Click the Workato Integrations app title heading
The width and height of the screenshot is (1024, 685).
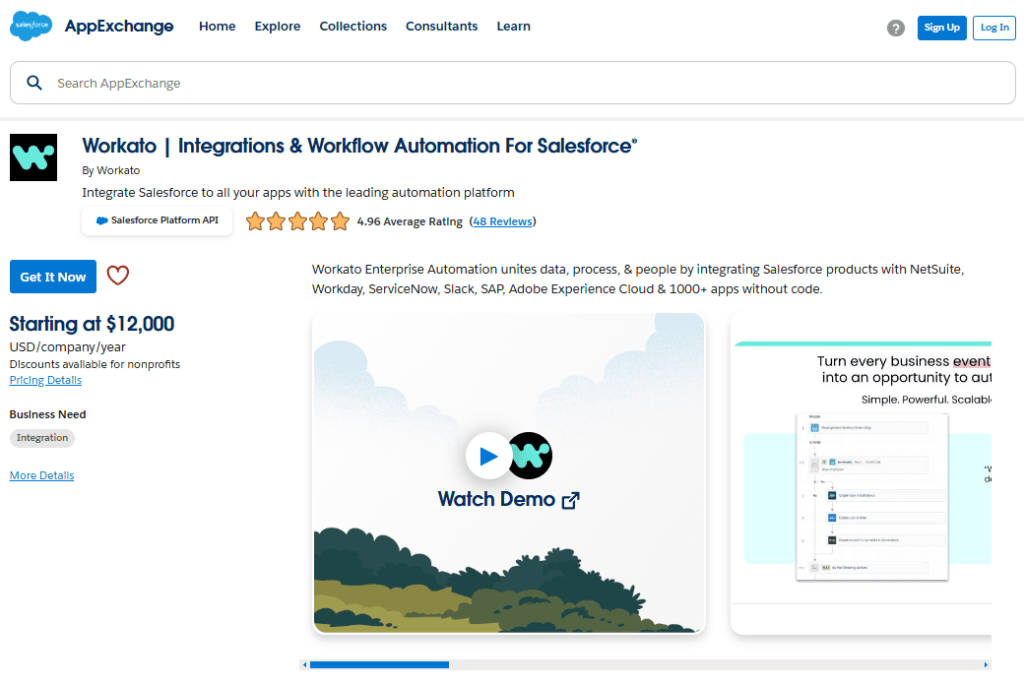(x=359, y=146)
